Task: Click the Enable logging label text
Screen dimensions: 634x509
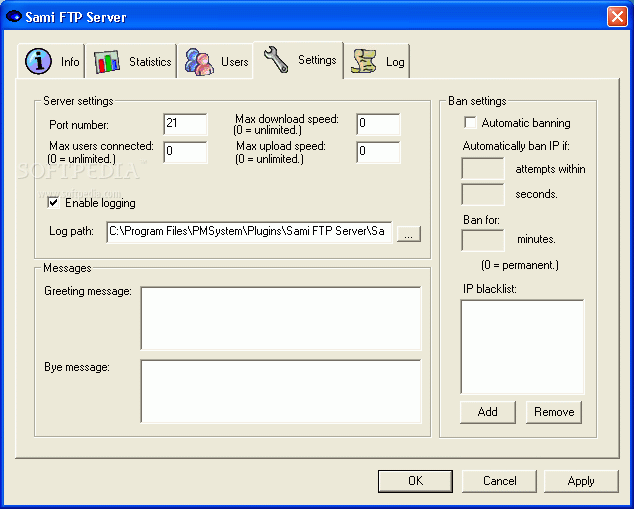Action: coord(100,203)
